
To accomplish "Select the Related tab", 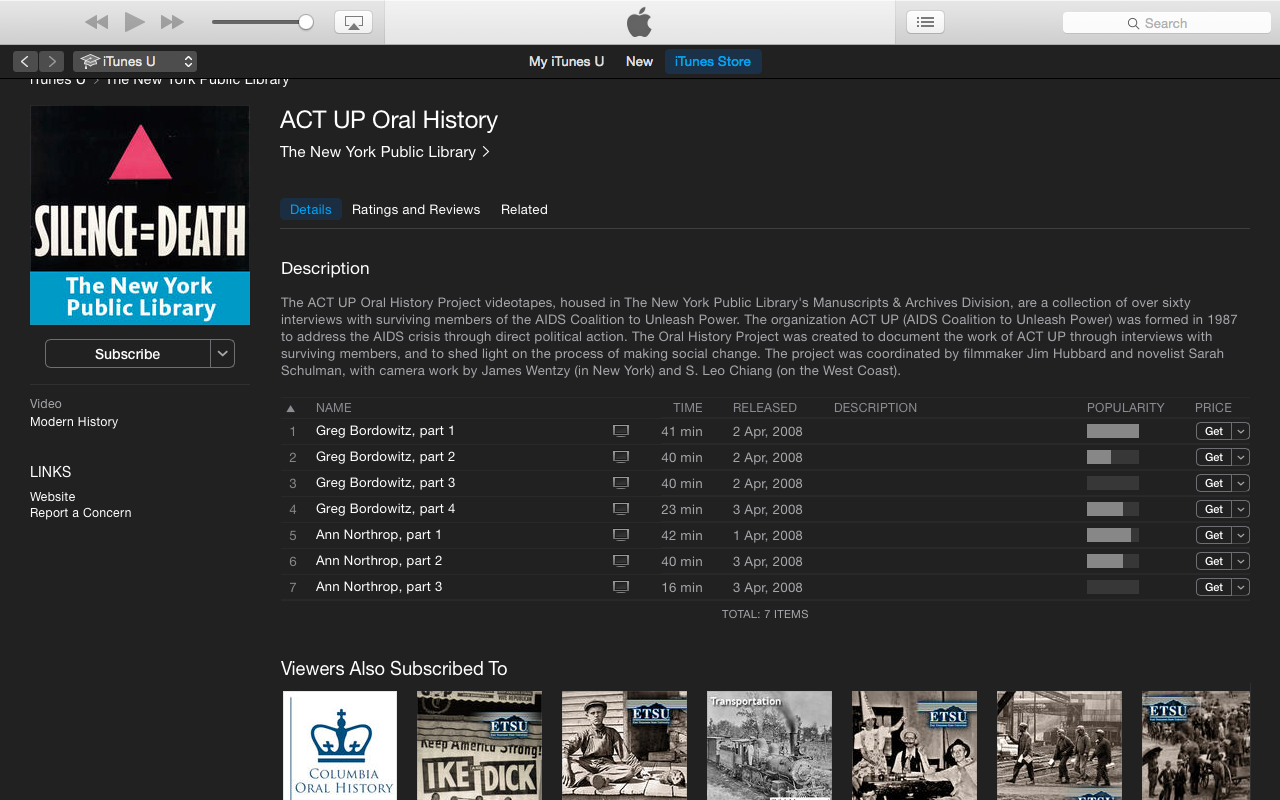I will click(x=524, y=209).
